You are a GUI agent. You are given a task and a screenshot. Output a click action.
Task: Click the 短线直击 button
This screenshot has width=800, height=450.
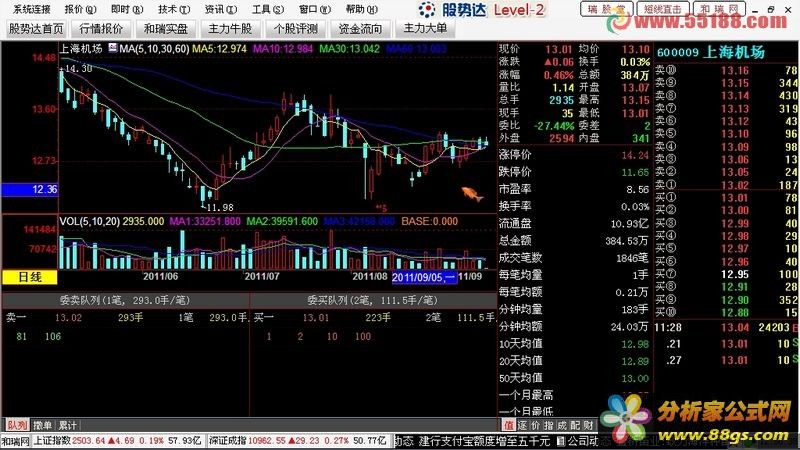click(663, 9)
